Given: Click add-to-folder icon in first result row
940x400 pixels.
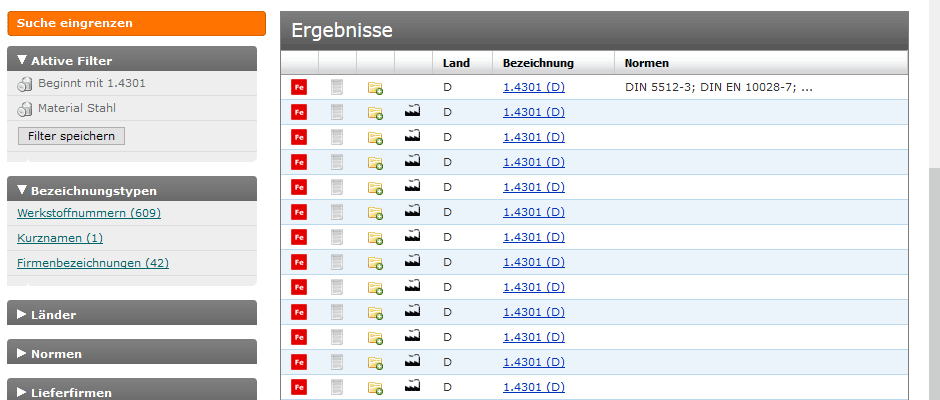Looking at the screenshot, I should point(375,88).
